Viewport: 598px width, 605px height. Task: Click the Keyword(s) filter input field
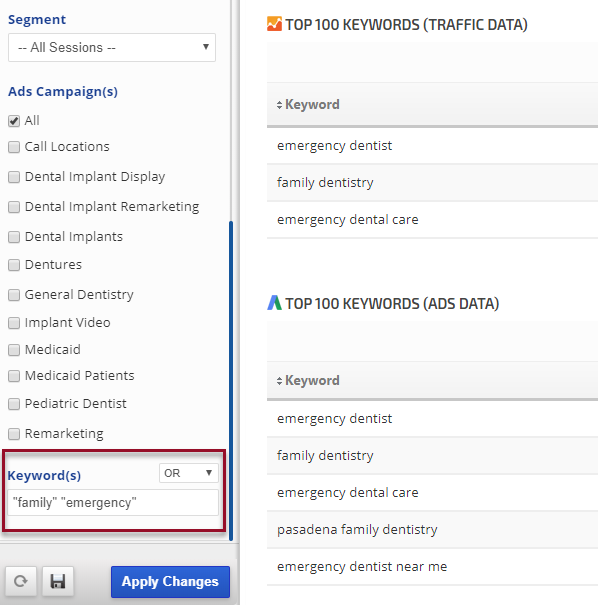[113, 503]
